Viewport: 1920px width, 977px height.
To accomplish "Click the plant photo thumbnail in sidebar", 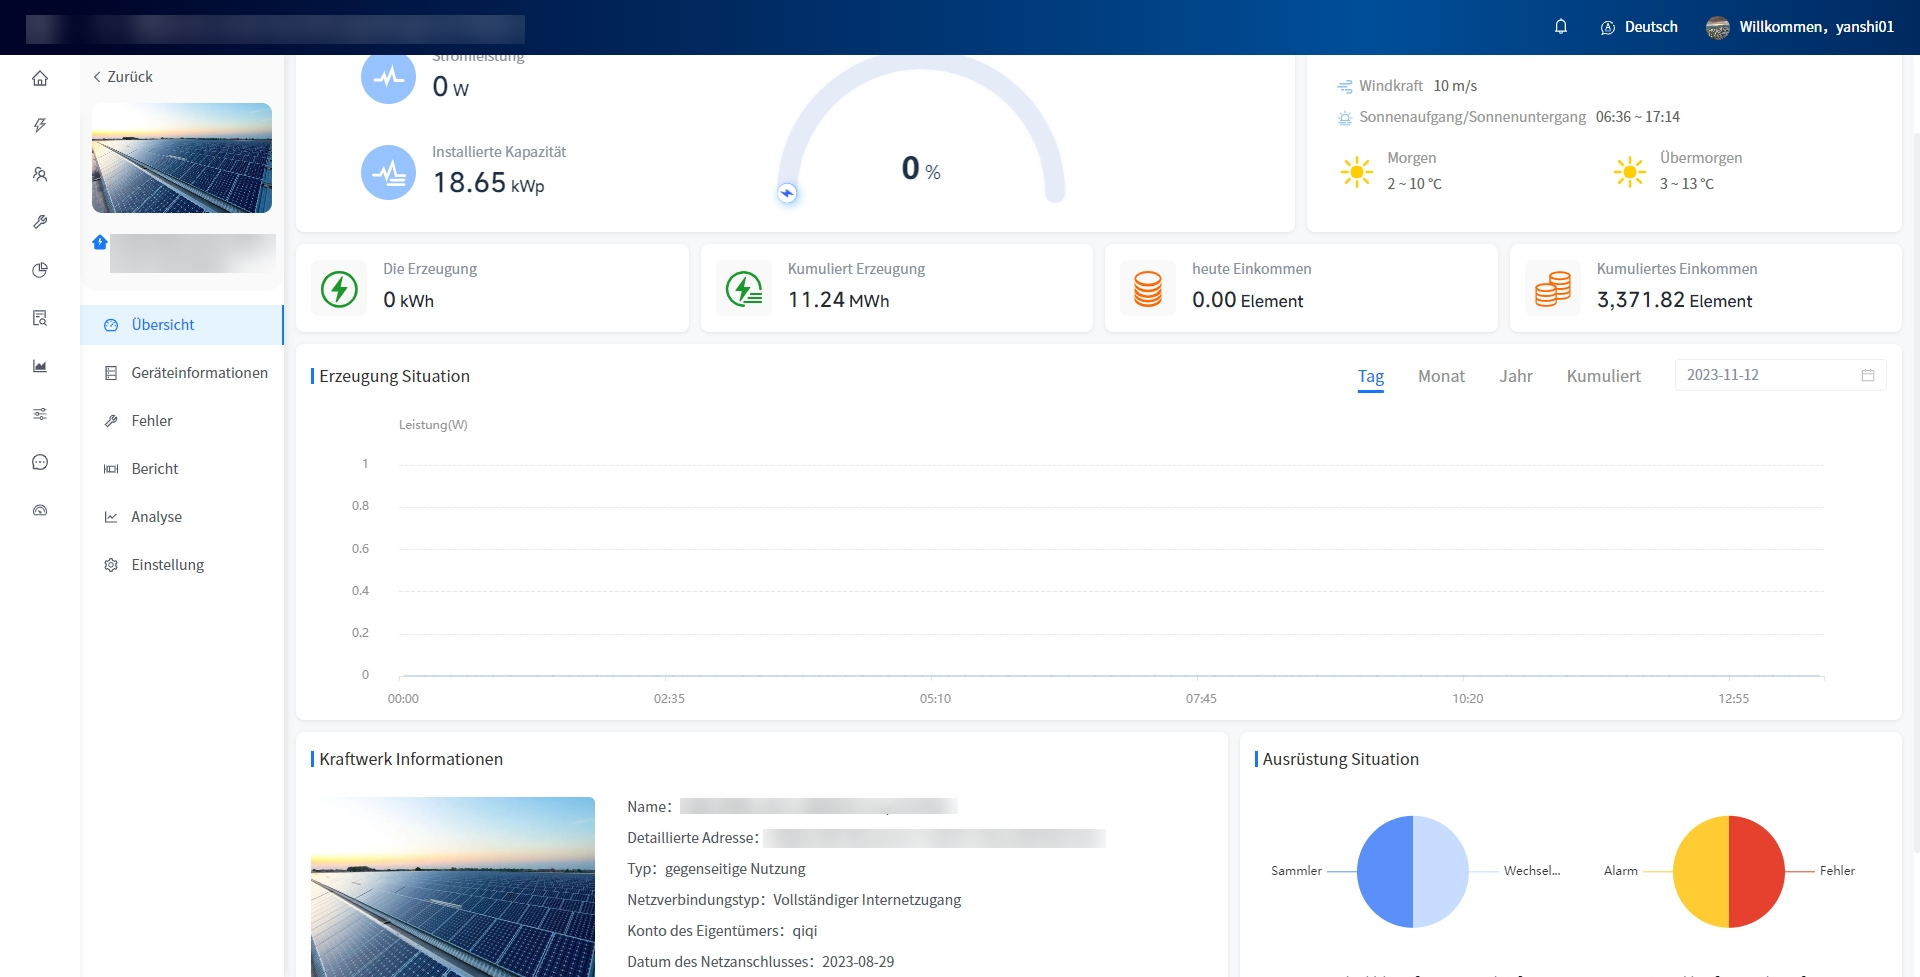I will (x=182, y=158).
